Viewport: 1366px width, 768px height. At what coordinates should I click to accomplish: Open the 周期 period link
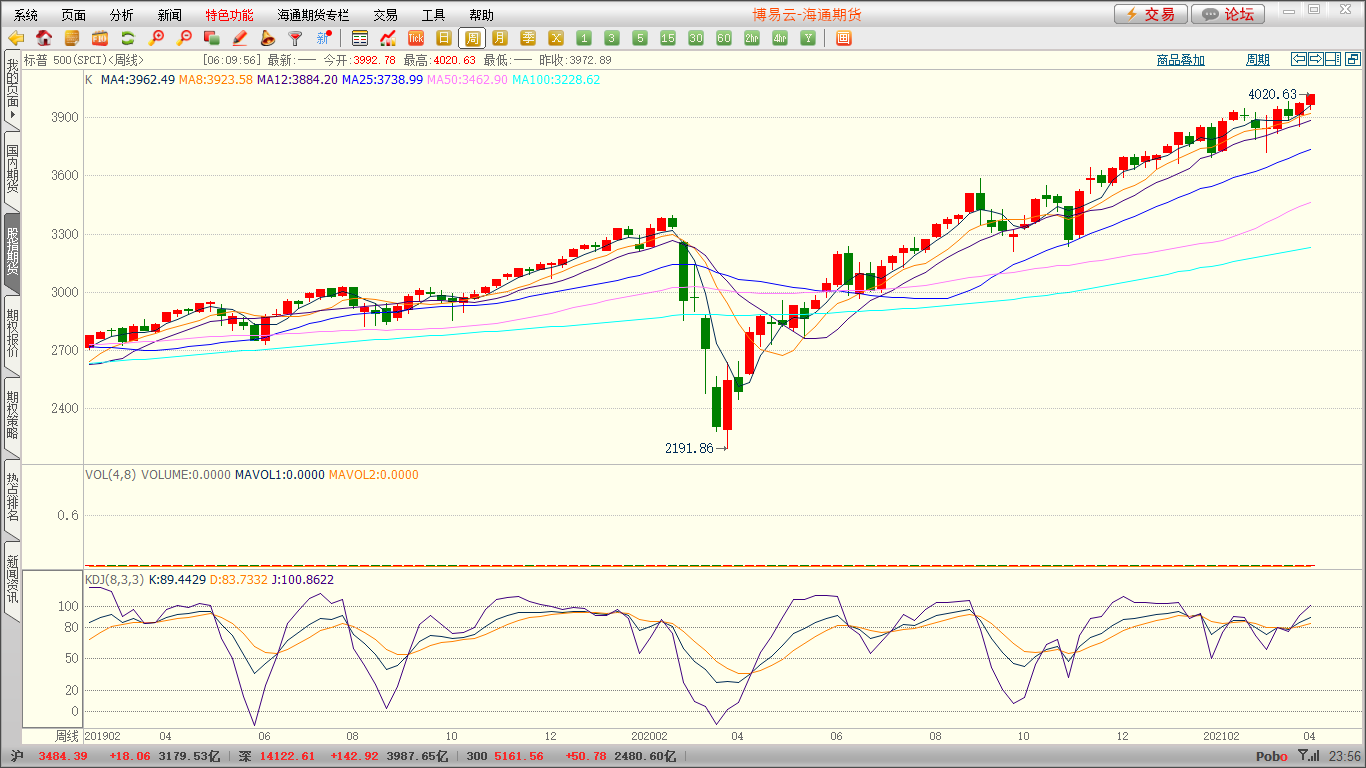click(1257, 60)
